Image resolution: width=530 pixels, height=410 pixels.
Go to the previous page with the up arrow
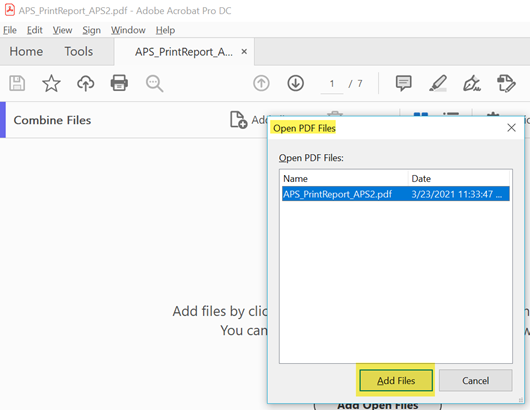261,83
